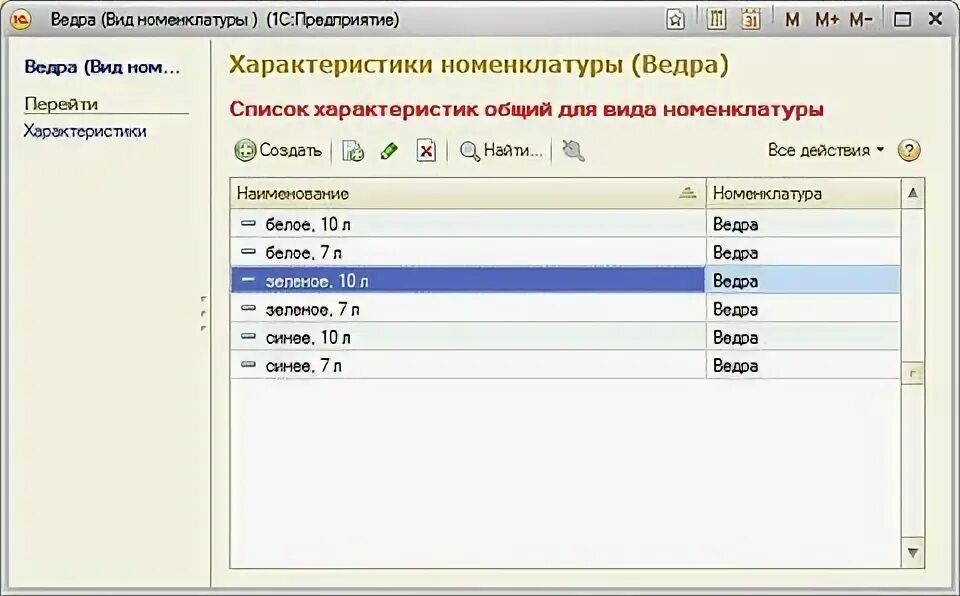
Task: Click Ведра cell in зеленое, 7 л row
Action: pyautogui.click(x=803, y=309)
